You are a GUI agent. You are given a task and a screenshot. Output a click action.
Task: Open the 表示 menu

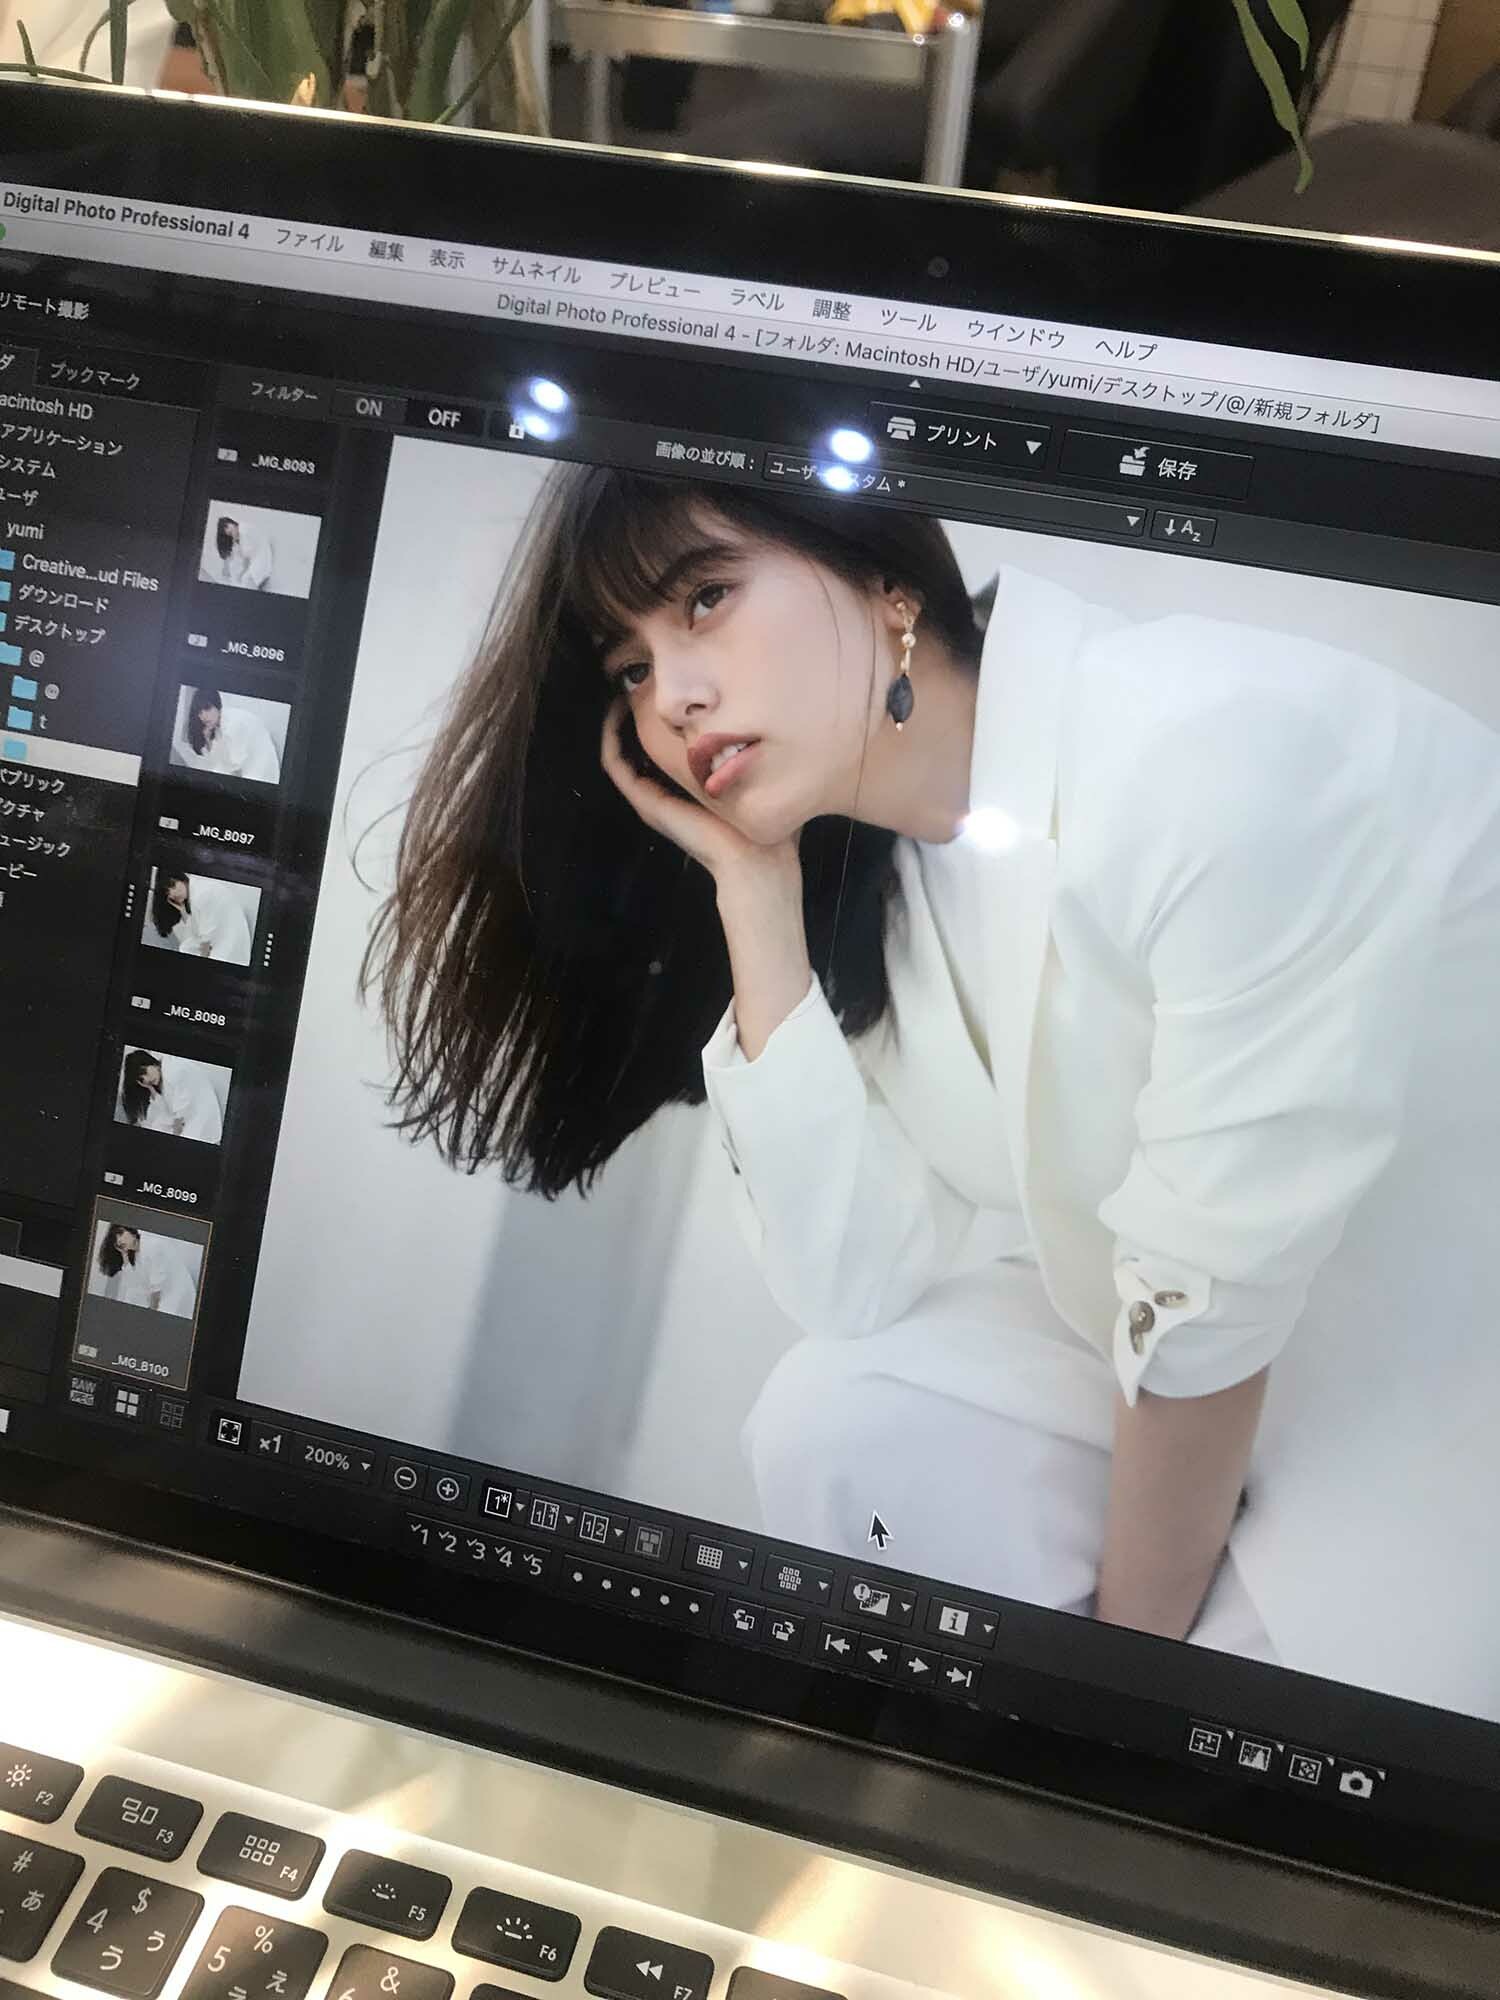click(x=446, y=258)
